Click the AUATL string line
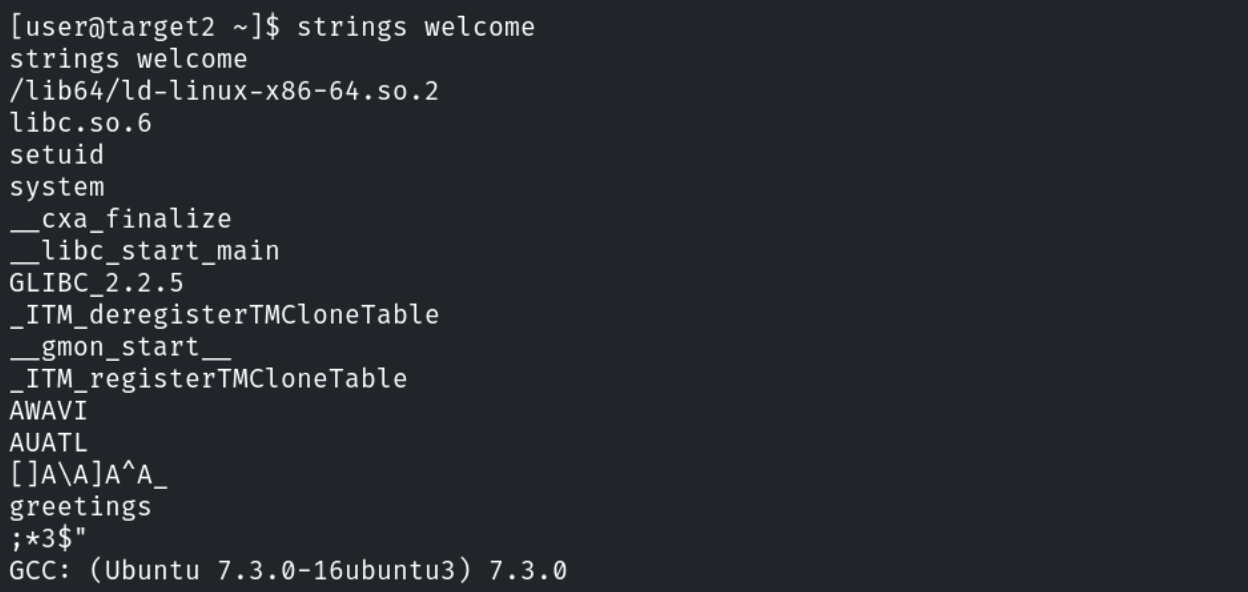Screen dimensions: 1248x592 tap(49, 443)
